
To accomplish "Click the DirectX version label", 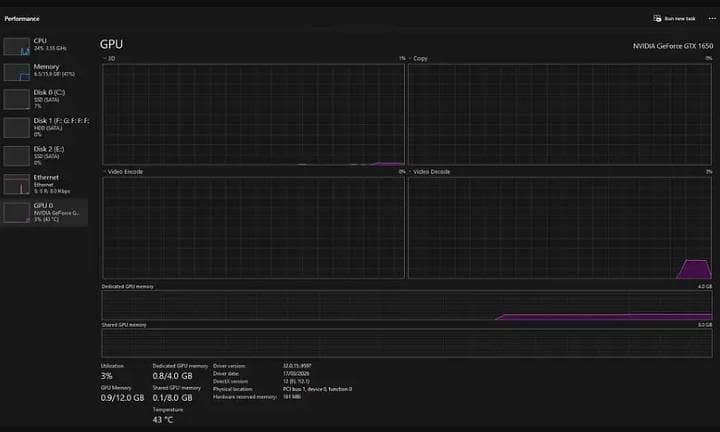I will coord(231,382).
